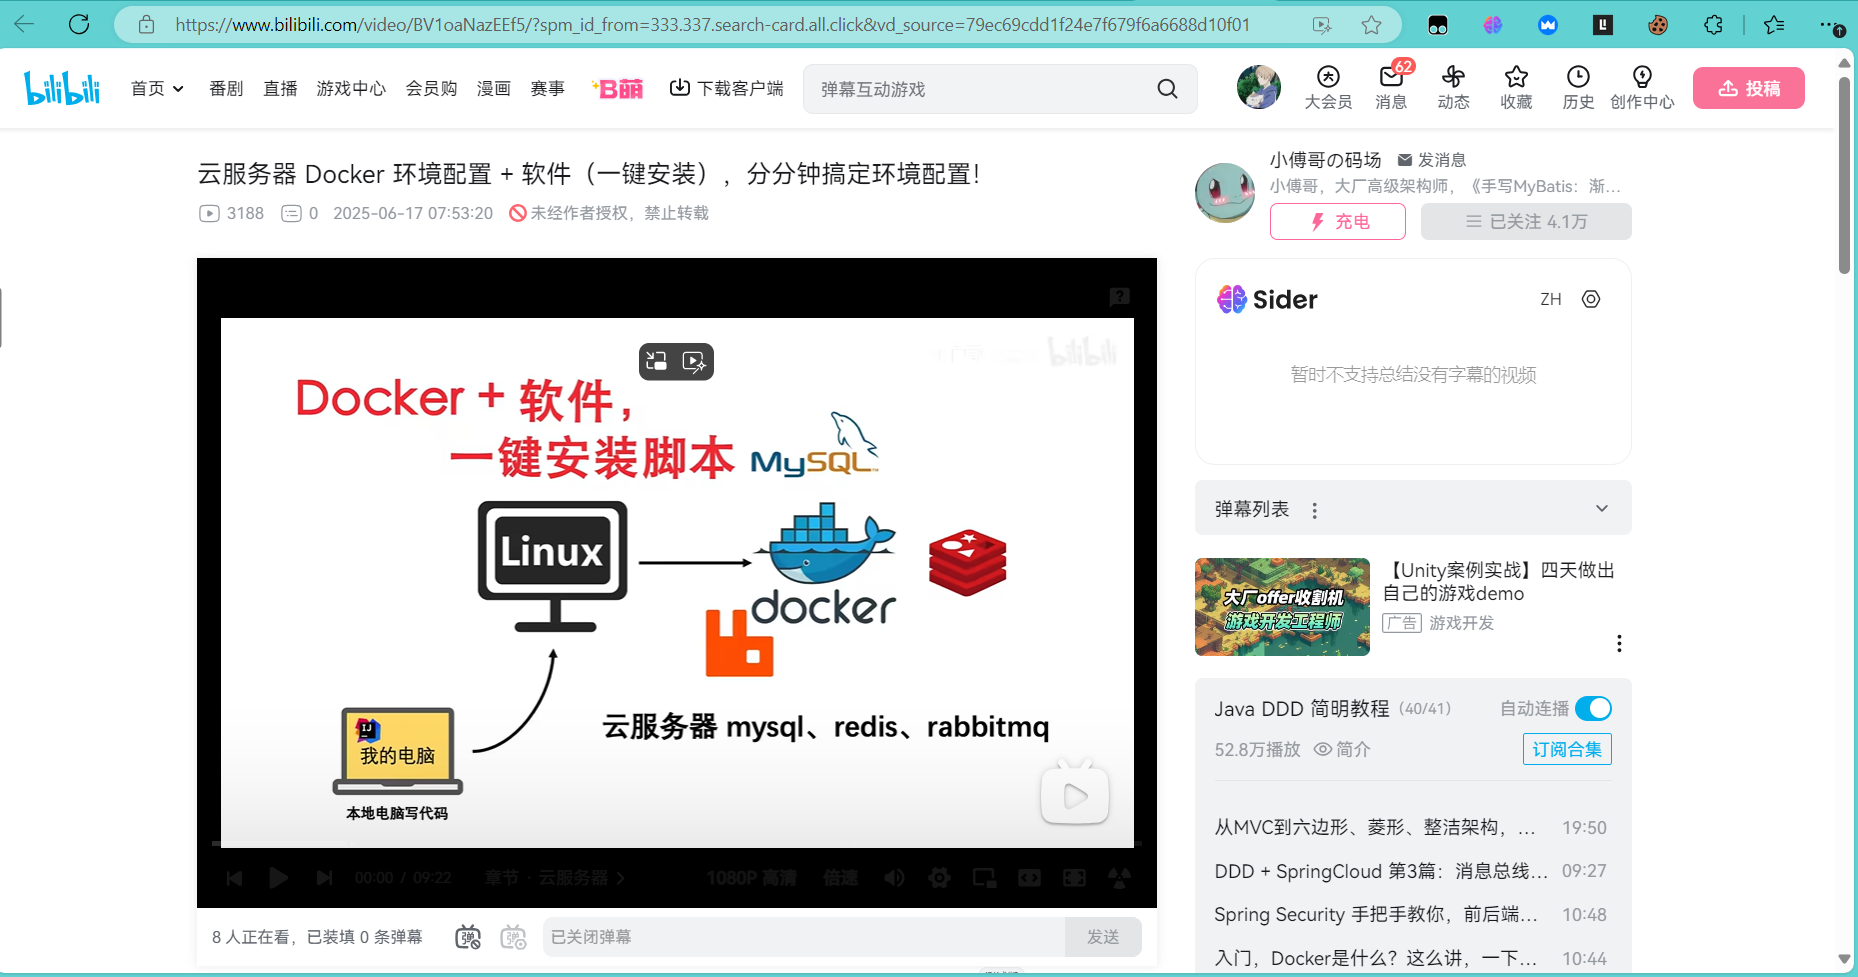Image resolution: width=1858 pixels, height=977 pixels.
Task: Click the AI video overlay icon
Action: (x=694, y=361)
